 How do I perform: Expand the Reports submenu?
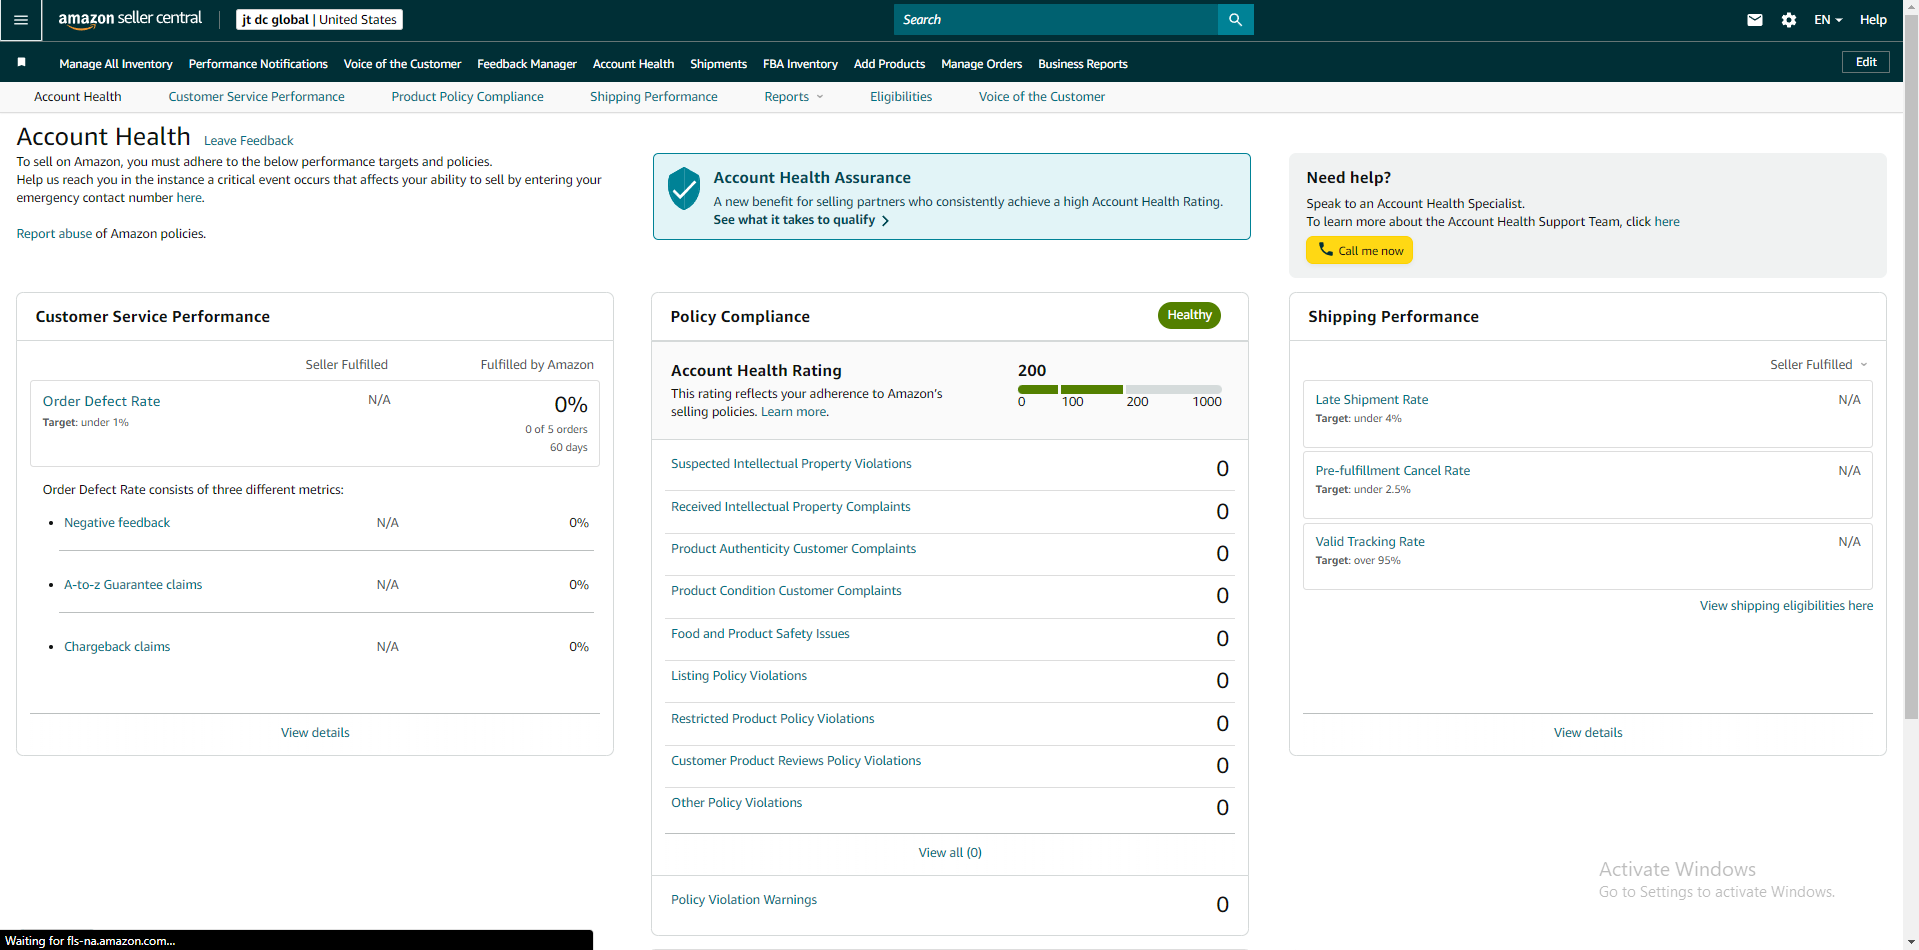tap(794, 97)
